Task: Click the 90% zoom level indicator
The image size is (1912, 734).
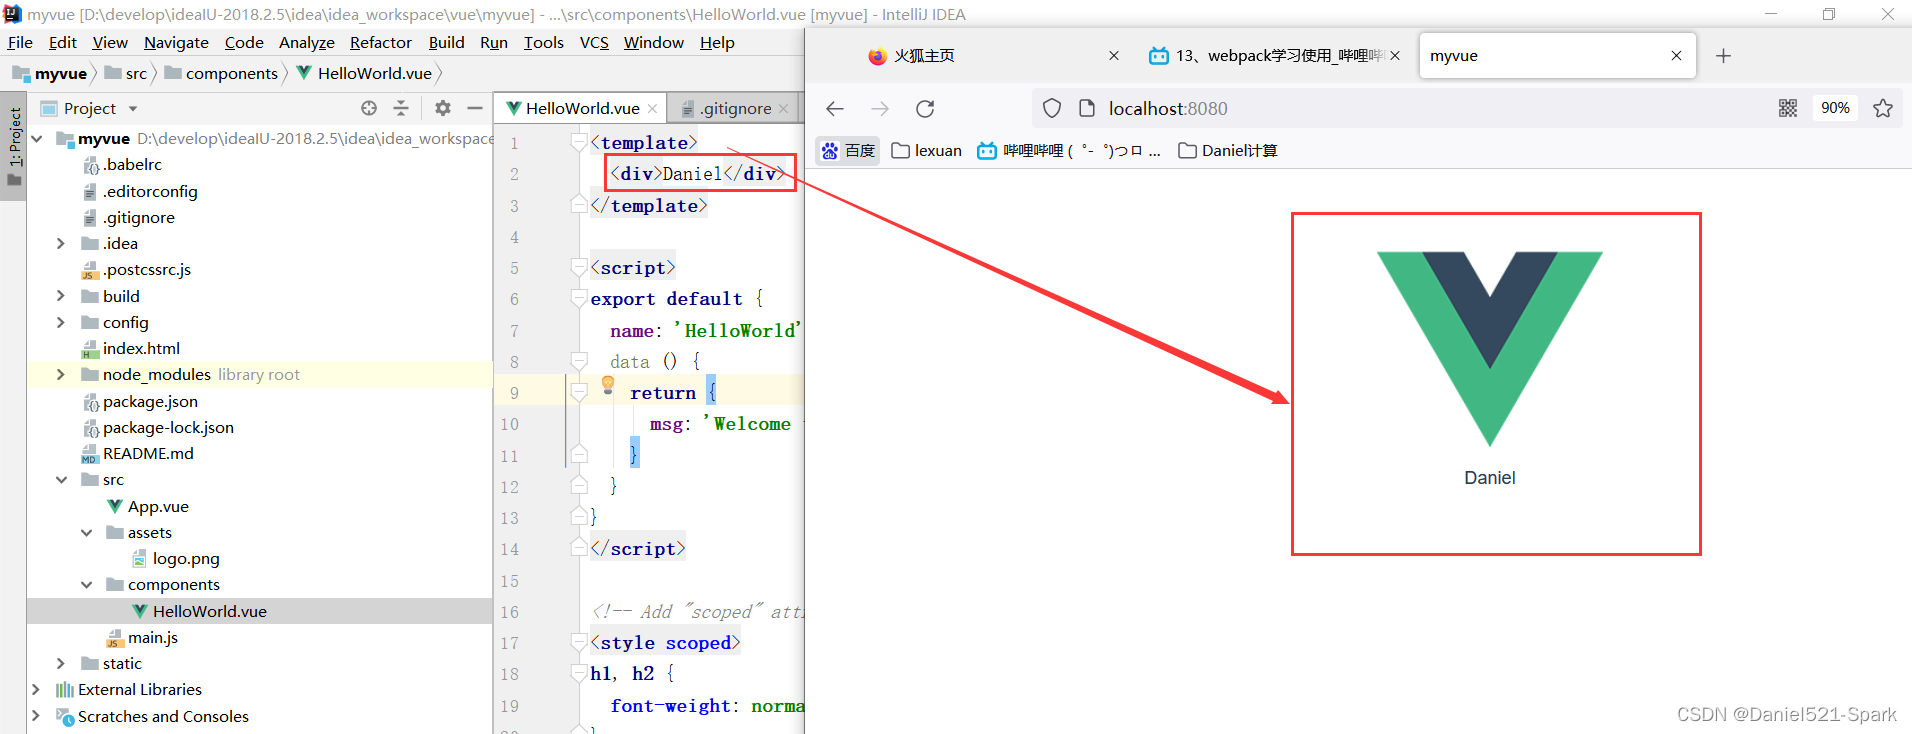Action: click(1835, 108)
